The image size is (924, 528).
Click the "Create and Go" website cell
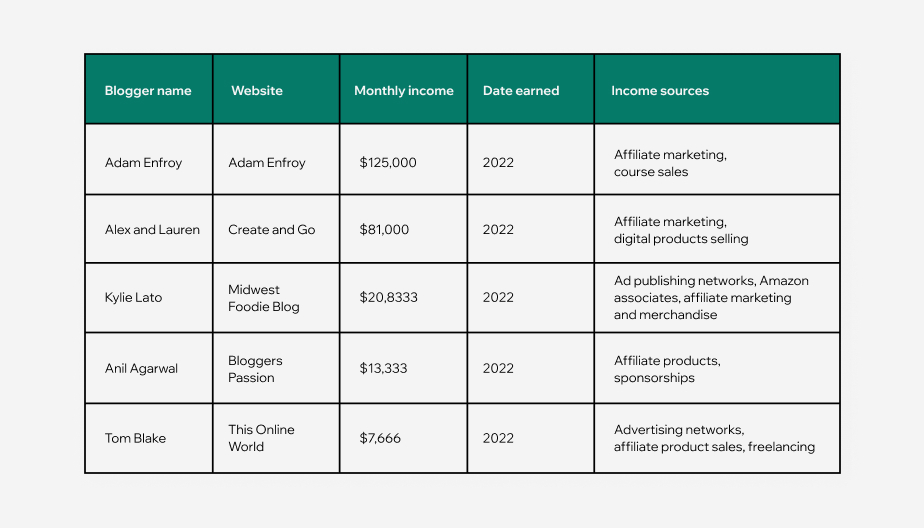pos(271,230)
